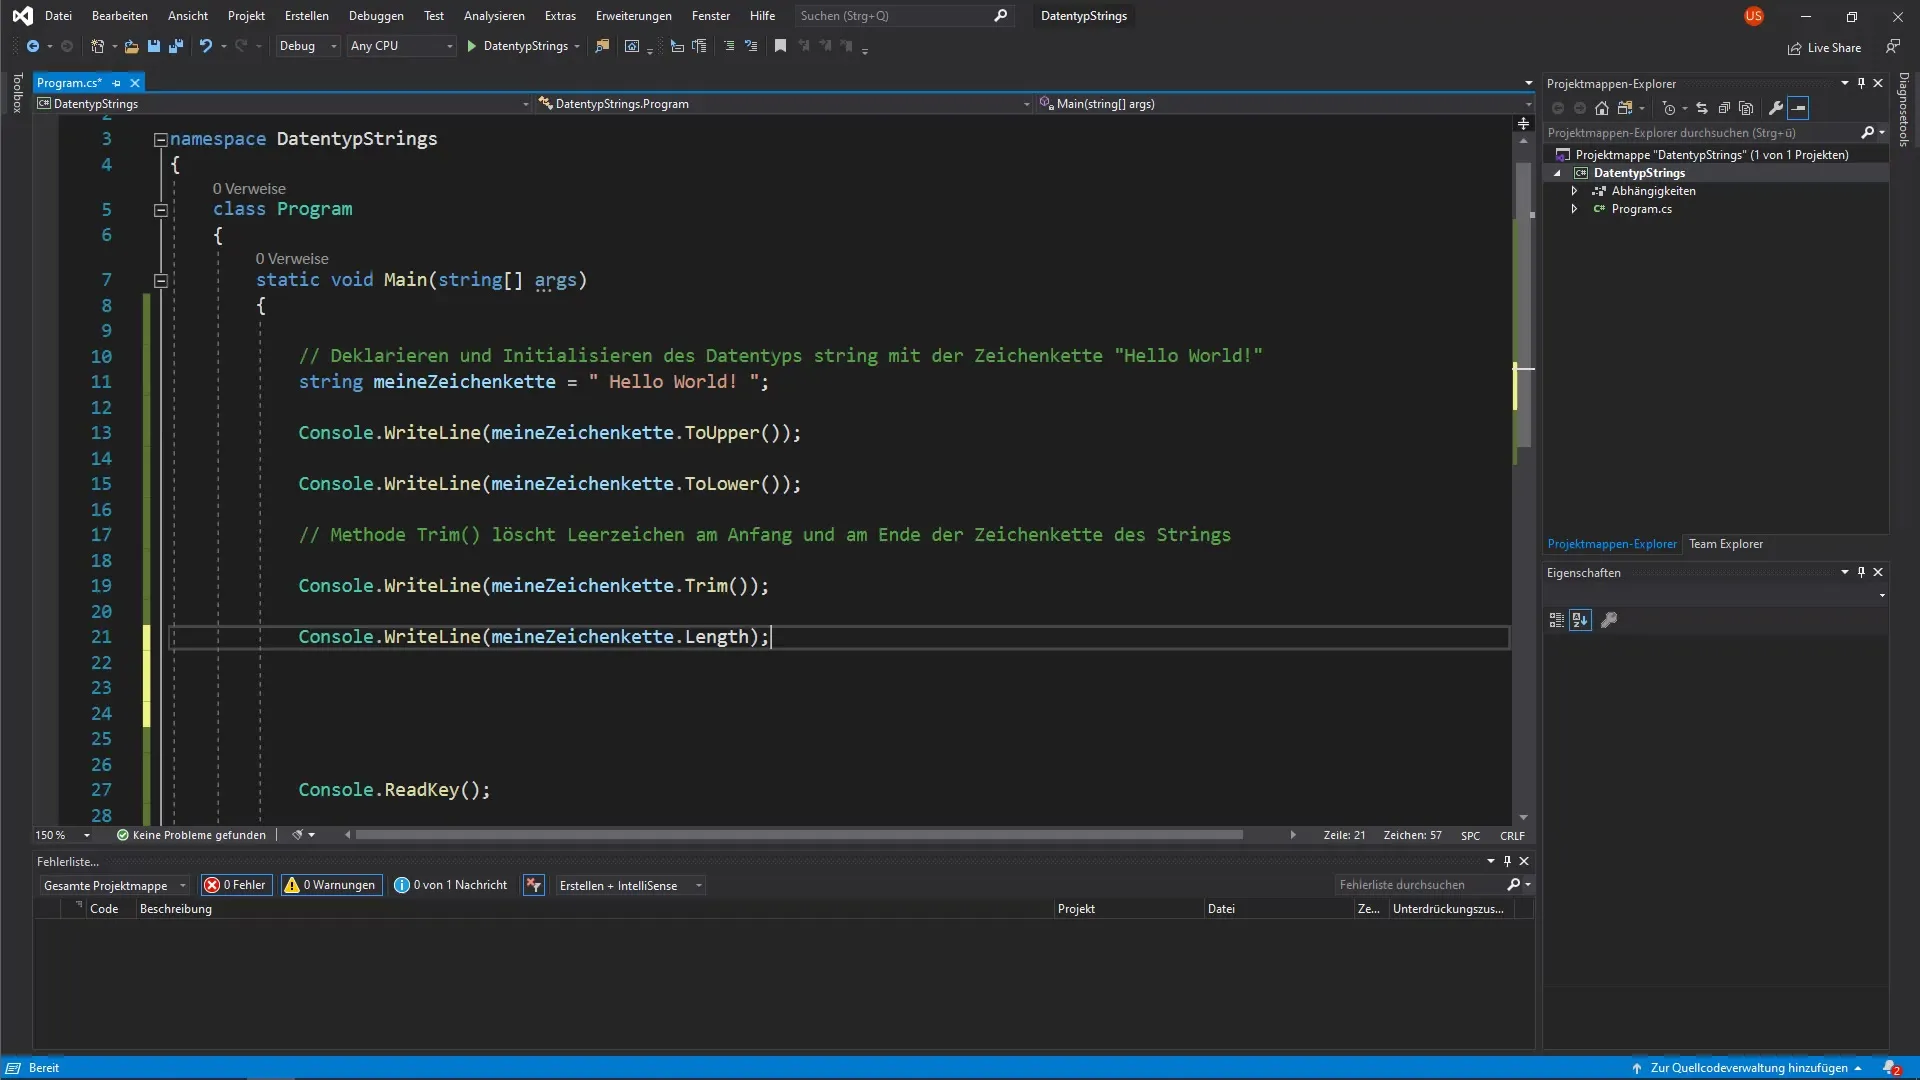Viewport: 1920px width, 1080px height.
Task: Open the Toolbox side panel tab
Action: [17, 92]
